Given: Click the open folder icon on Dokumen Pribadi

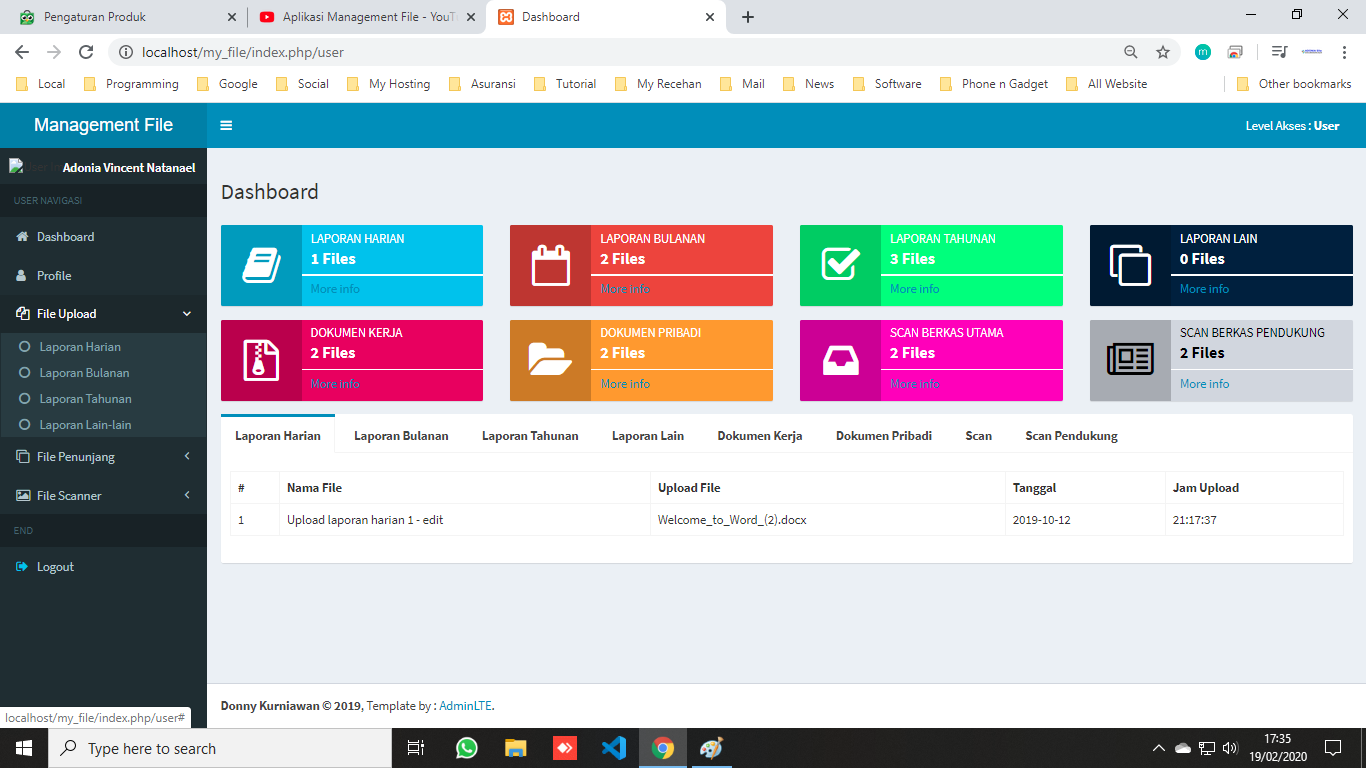Looking at the screenshot, I should pos(550,360).
